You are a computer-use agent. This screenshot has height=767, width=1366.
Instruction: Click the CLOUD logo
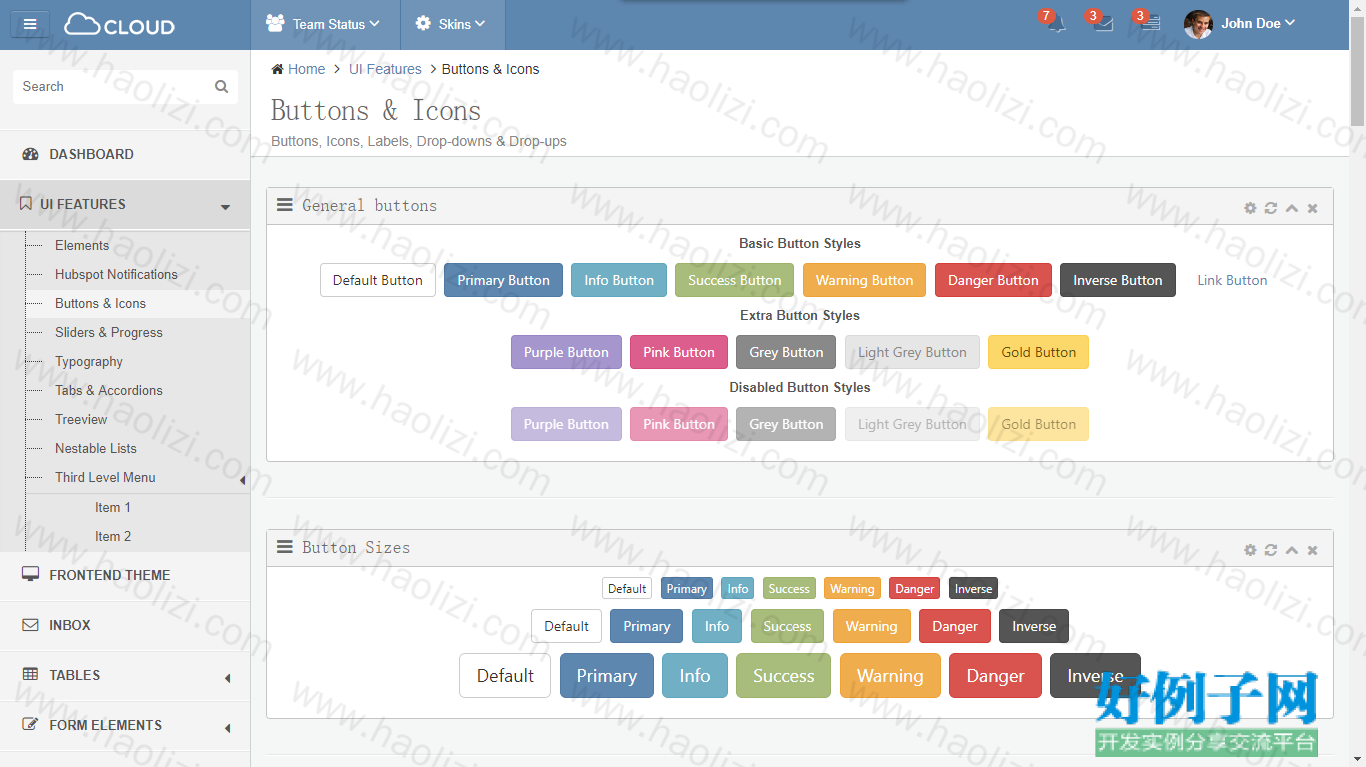click(x=119, y=25)
